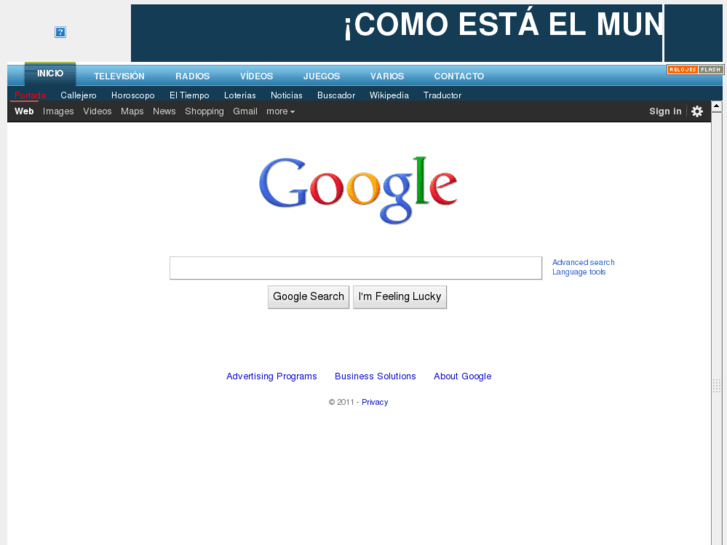Switch to the VÍDEOS tab
This screenshot has width=727, height=545.
click(x=256, y=76)
